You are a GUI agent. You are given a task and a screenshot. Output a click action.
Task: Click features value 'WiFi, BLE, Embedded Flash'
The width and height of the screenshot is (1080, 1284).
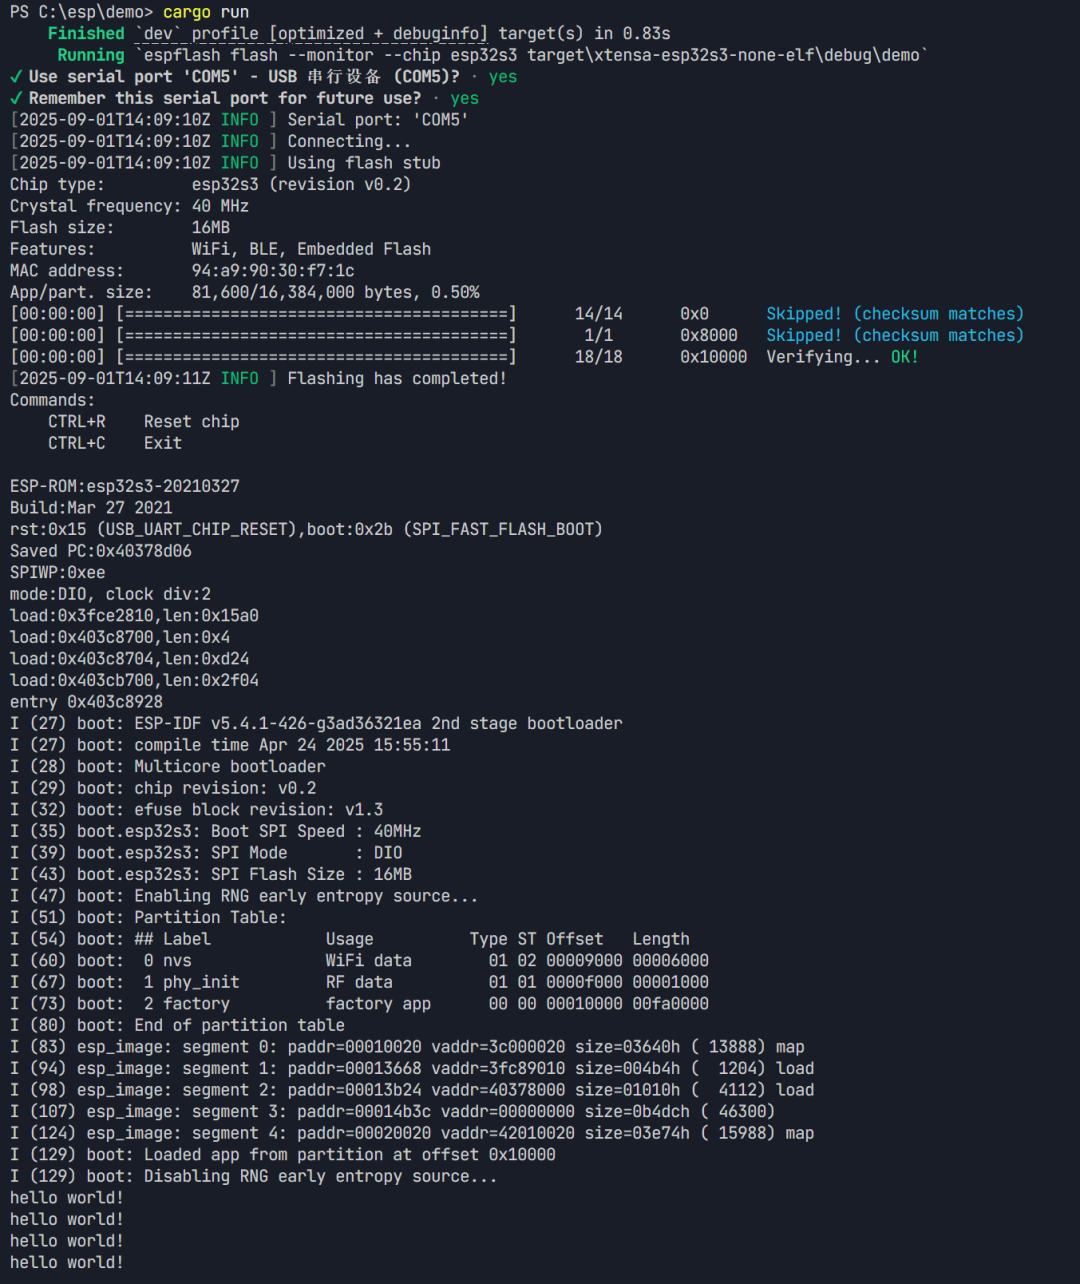311,249
